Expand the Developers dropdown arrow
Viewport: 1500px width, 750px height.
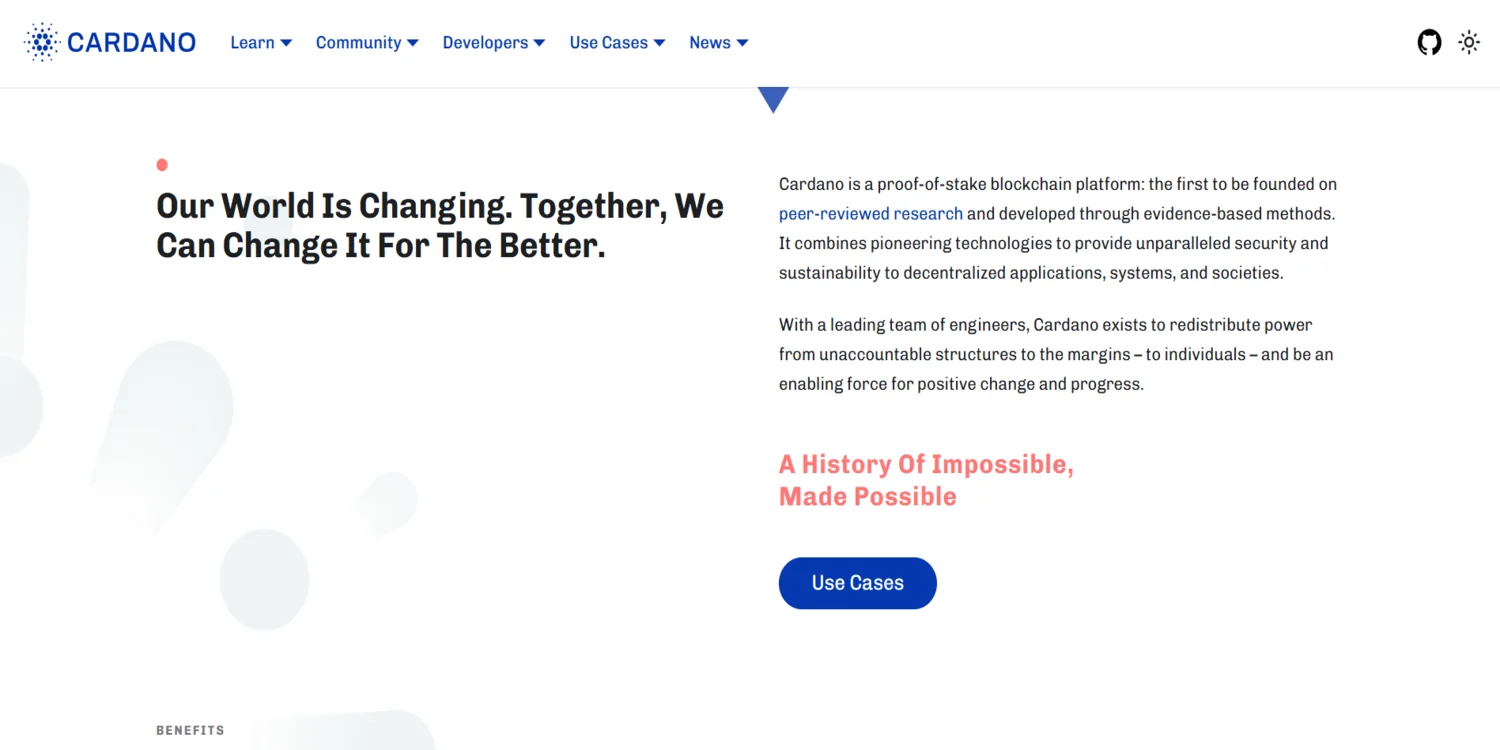click(539, 43)
